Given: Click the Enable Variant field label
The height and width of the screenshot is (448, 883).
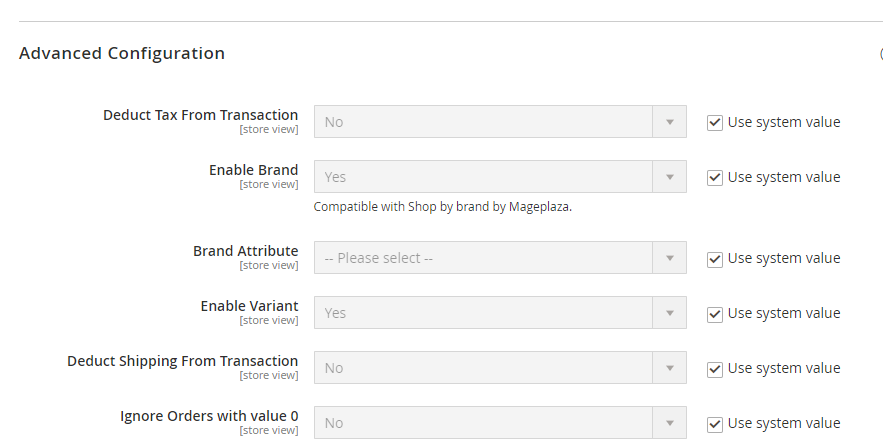Looking at the screenshot, I should point(249,306).
